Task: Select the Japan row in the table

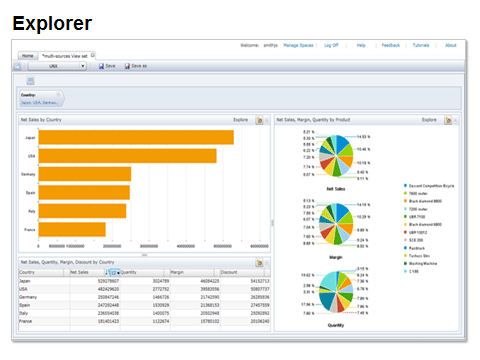Action: 144,281
